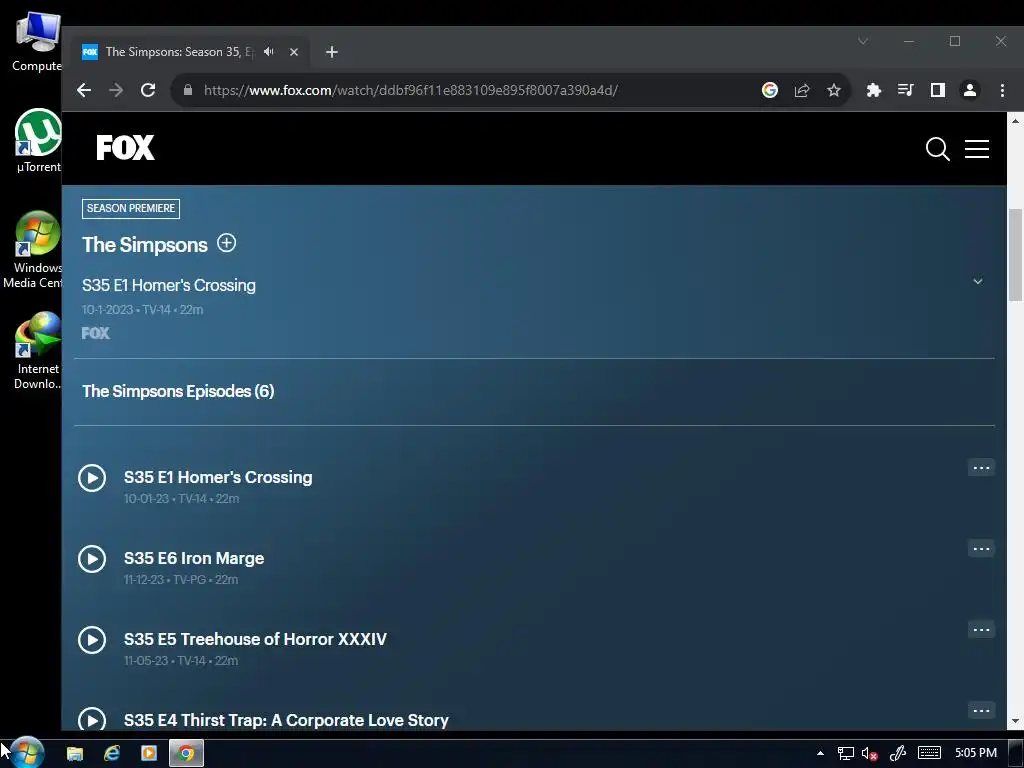Play S35 E4 Thirst Trap episode
Image resolution: width=1024 pixels, height=768 pixels.
(x=92, y=719)
